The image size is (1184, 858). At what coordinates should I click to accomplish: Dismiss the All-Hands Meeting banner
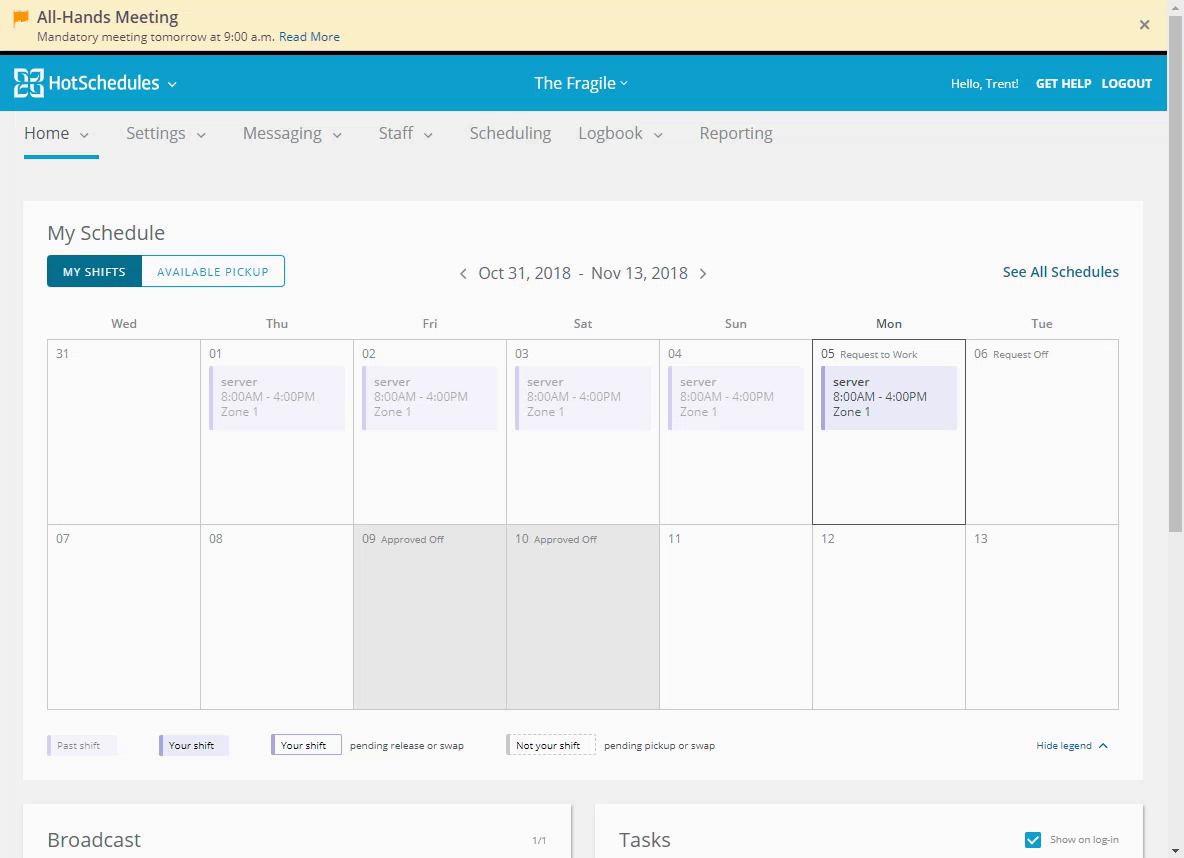[1144, 25]
